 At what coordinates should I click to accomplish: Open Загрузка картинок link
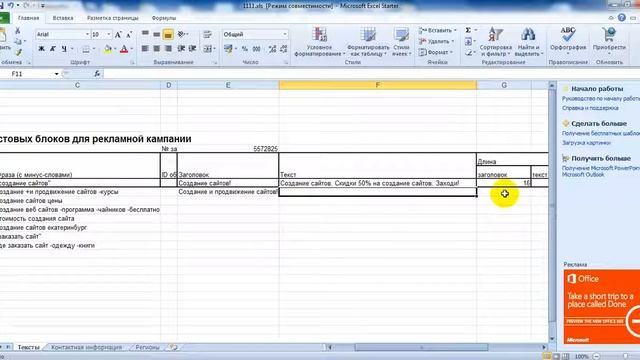click(x=587, y=143)
